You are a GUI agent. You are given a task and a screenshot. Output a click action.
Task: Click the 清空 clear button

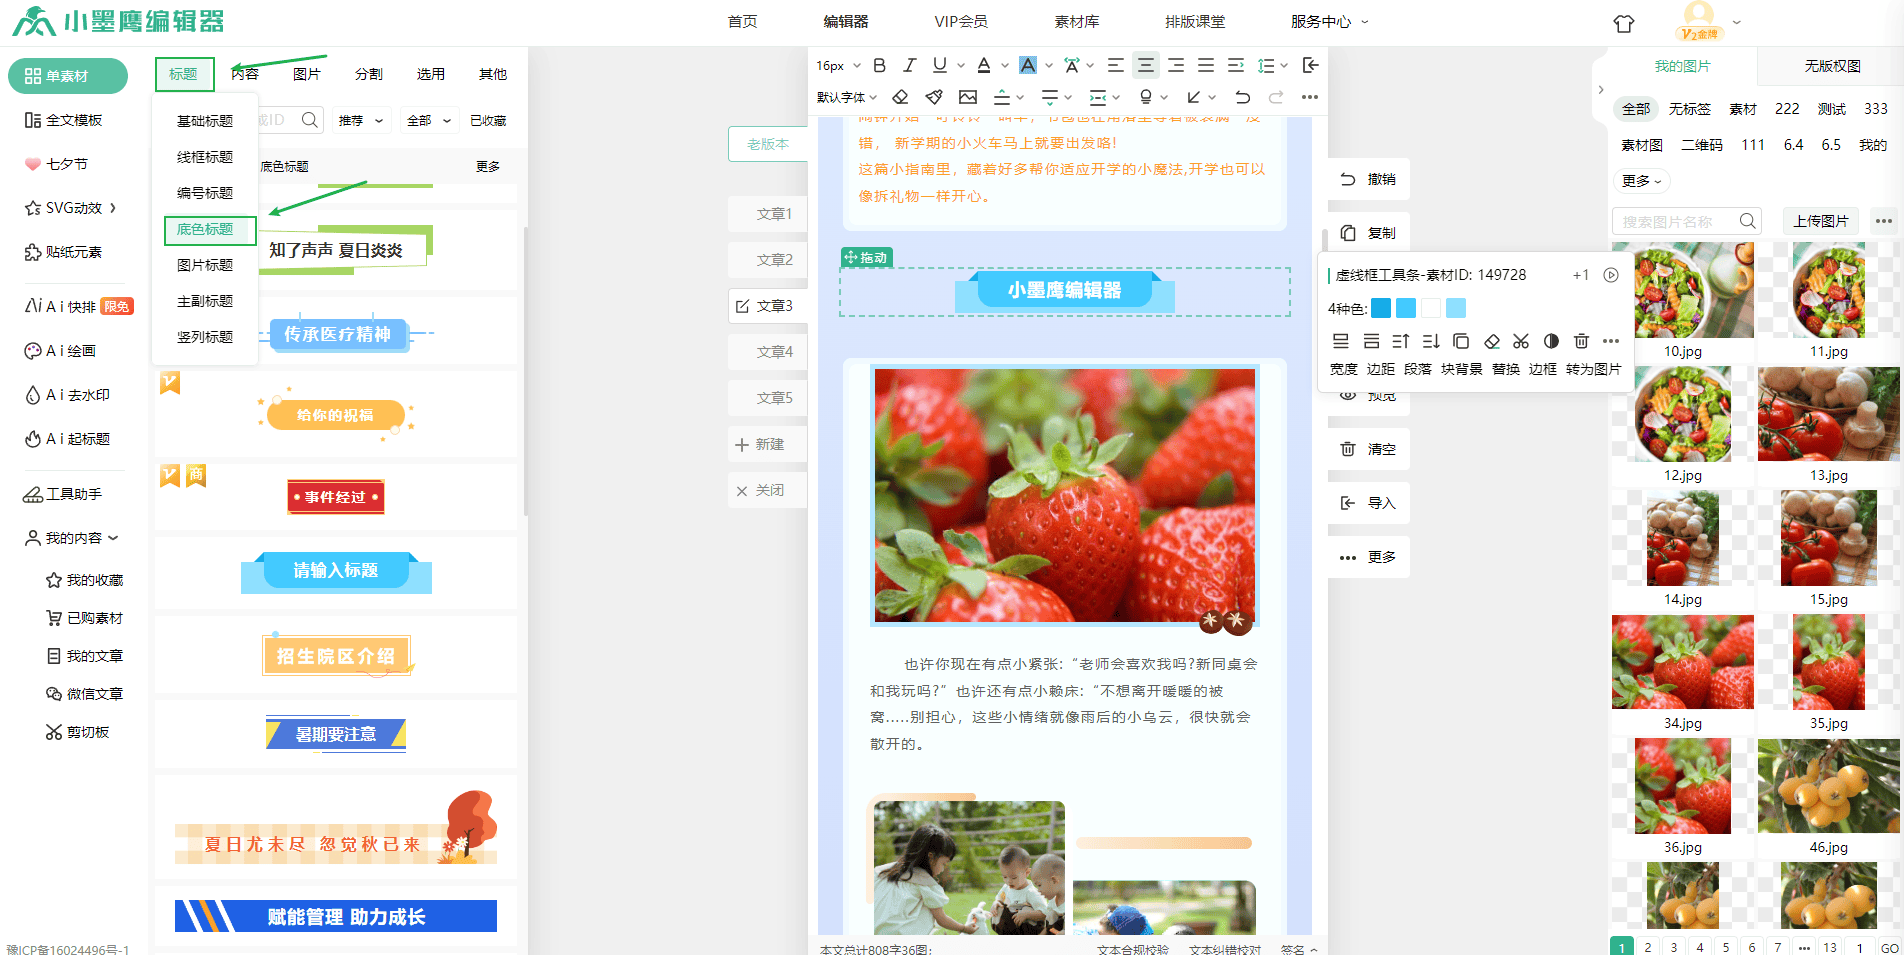pos(1369,449)
